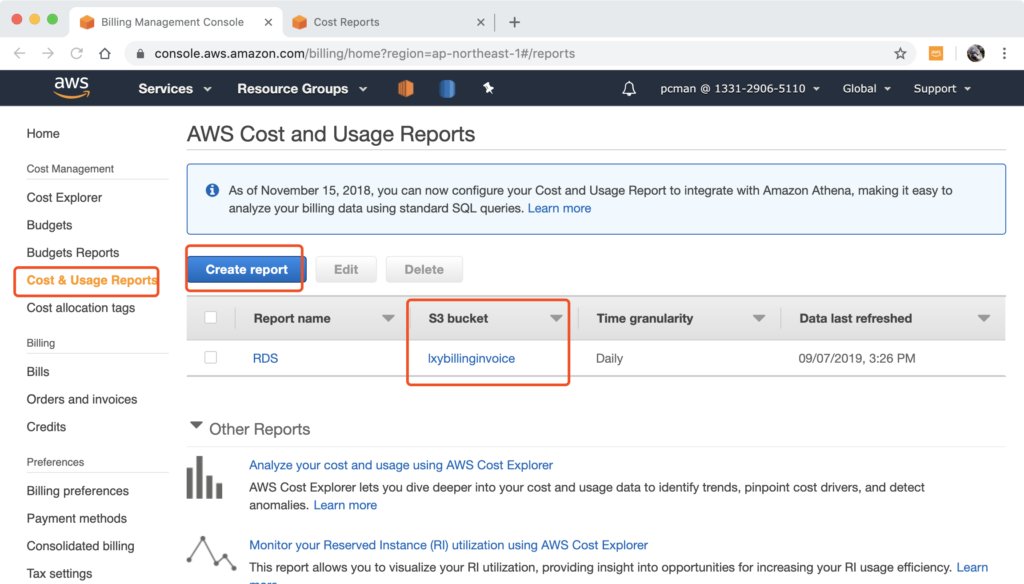Open Cost allocation tags in sidebar
This screenshot has height=584, width=1024.
(x=80, y=308)
